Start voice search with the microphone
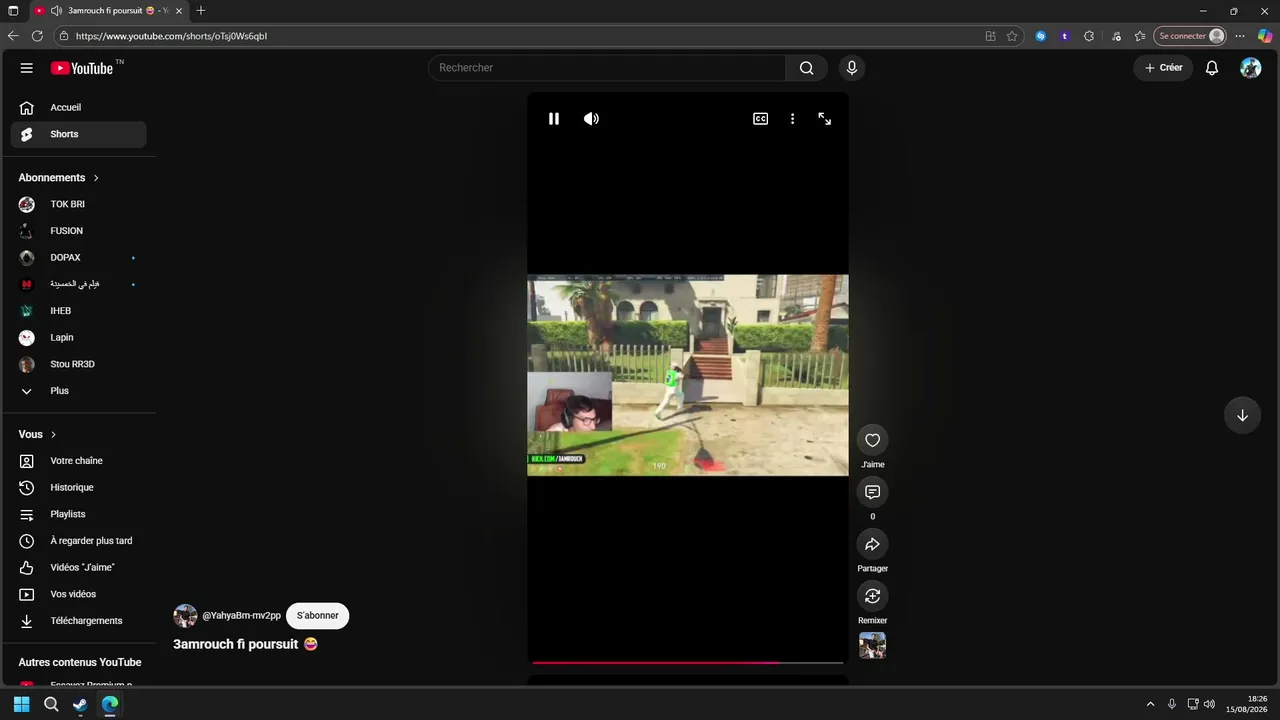Viewport: 1280px width, 720px height. coord(852,68)
